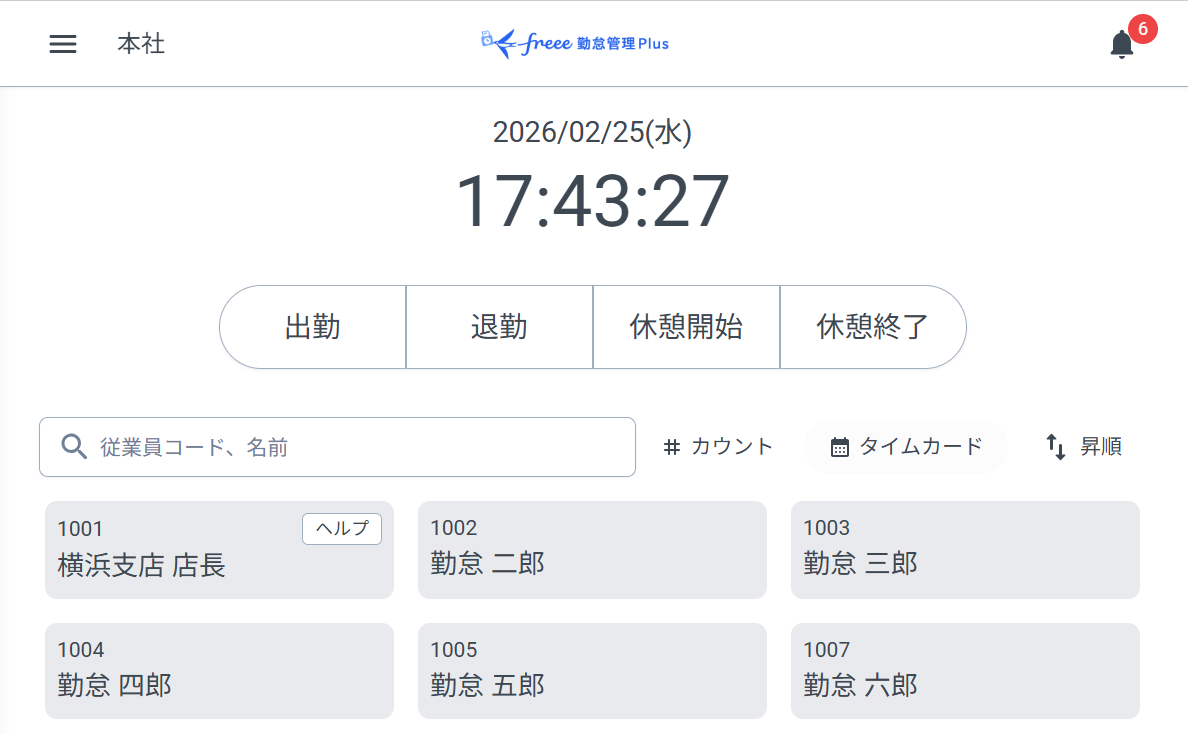Toggle the カウント option

tap(717, 446)
